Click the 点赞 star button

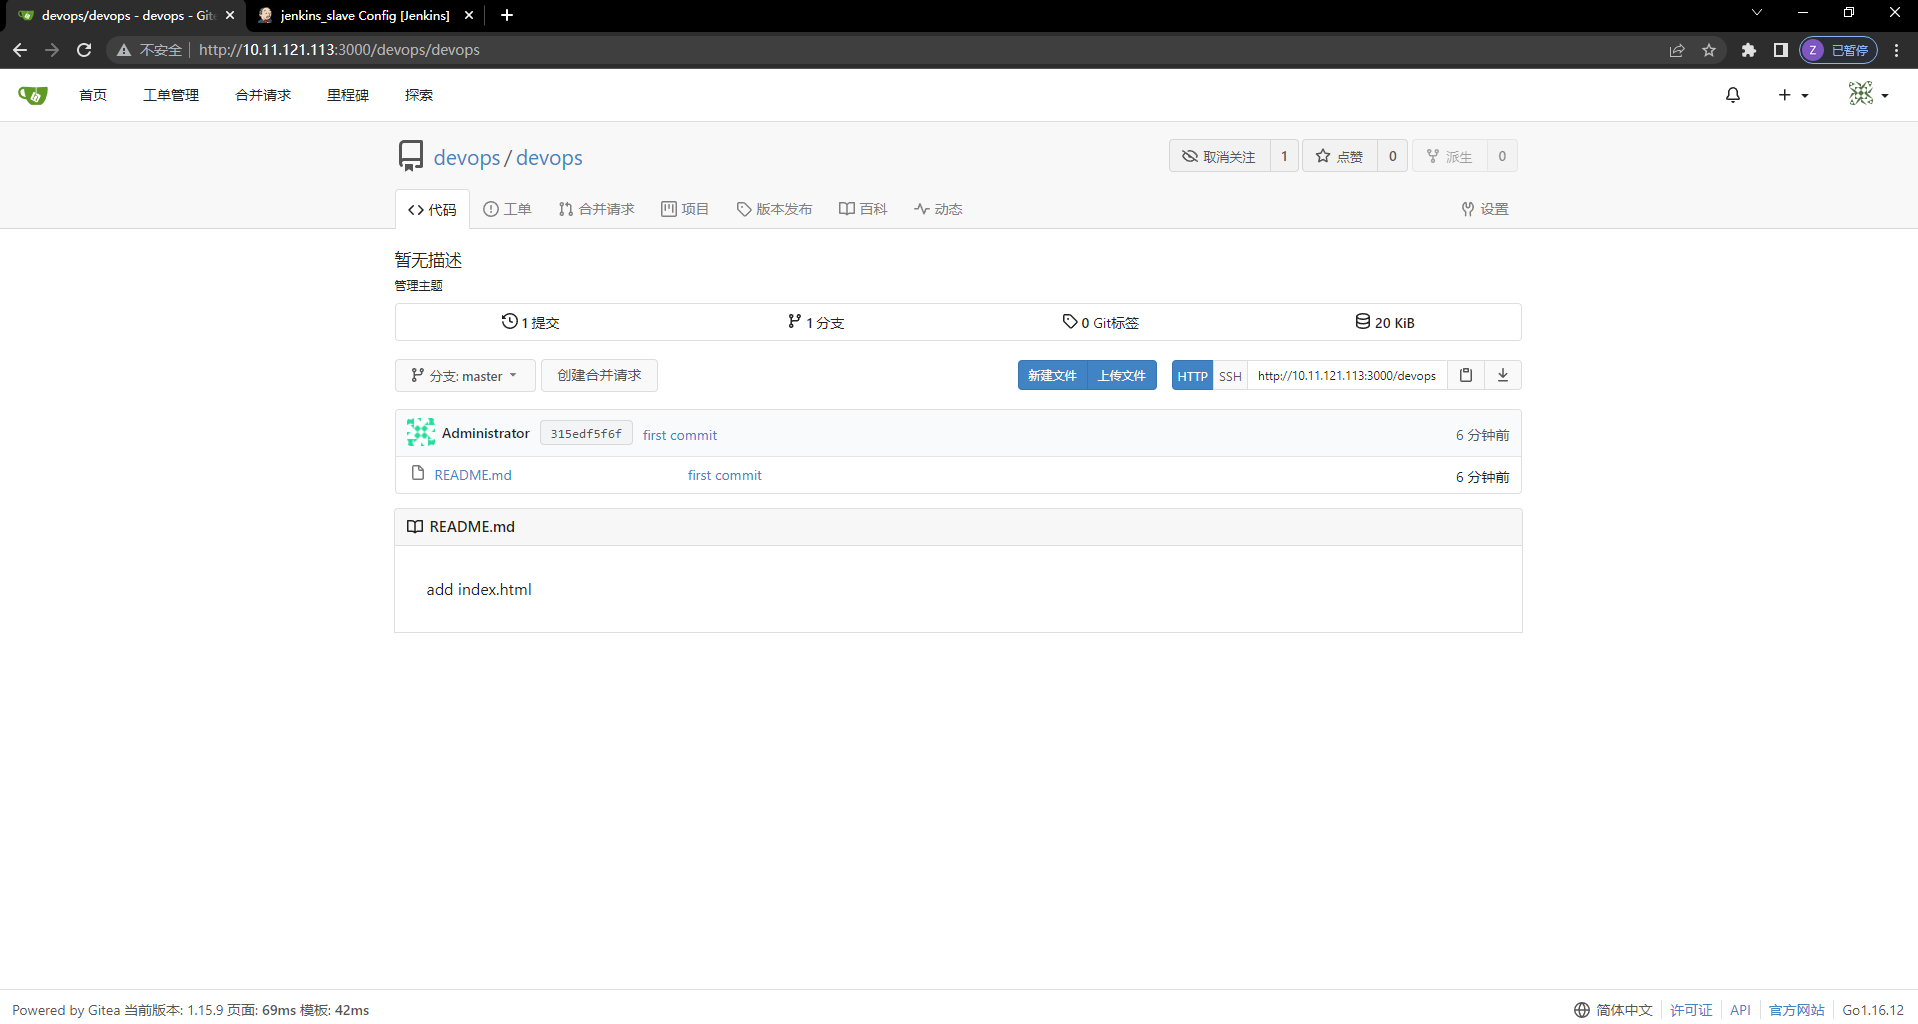1340,156
